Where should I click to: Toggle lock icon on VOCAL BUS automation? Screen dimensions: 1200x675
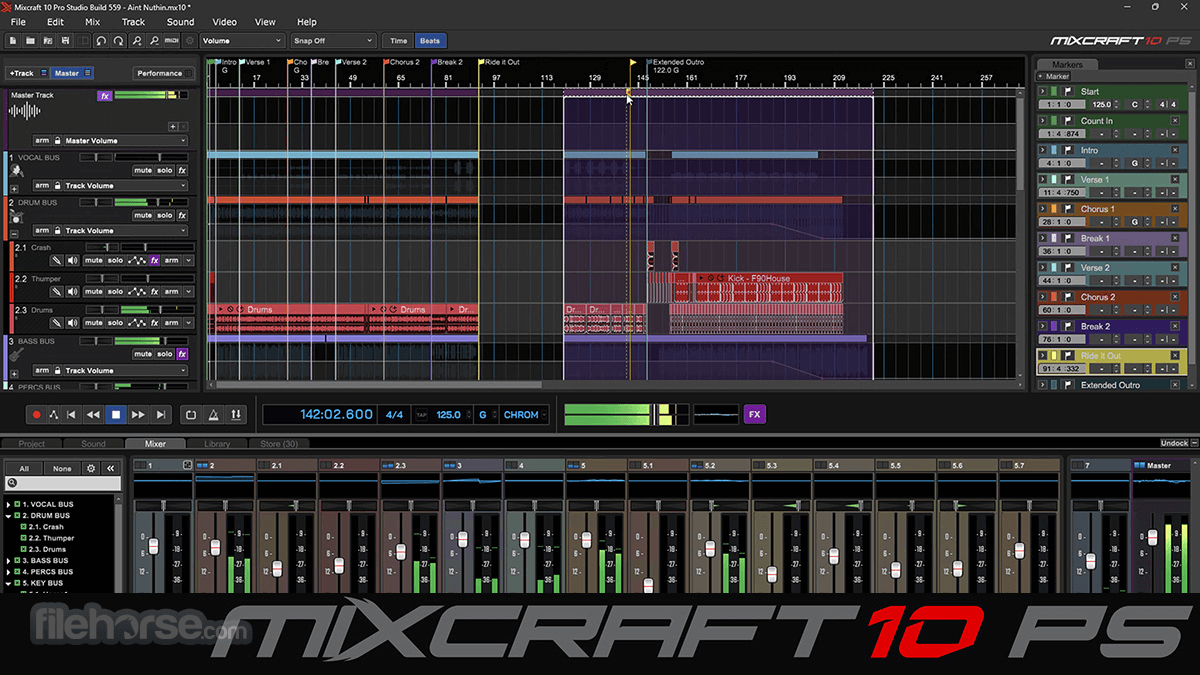click(57, 185)
